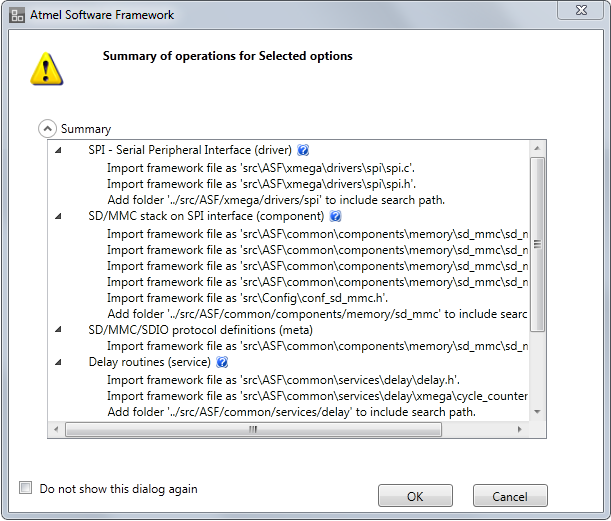Select the import line for delay.h

(x=283, y=380)
